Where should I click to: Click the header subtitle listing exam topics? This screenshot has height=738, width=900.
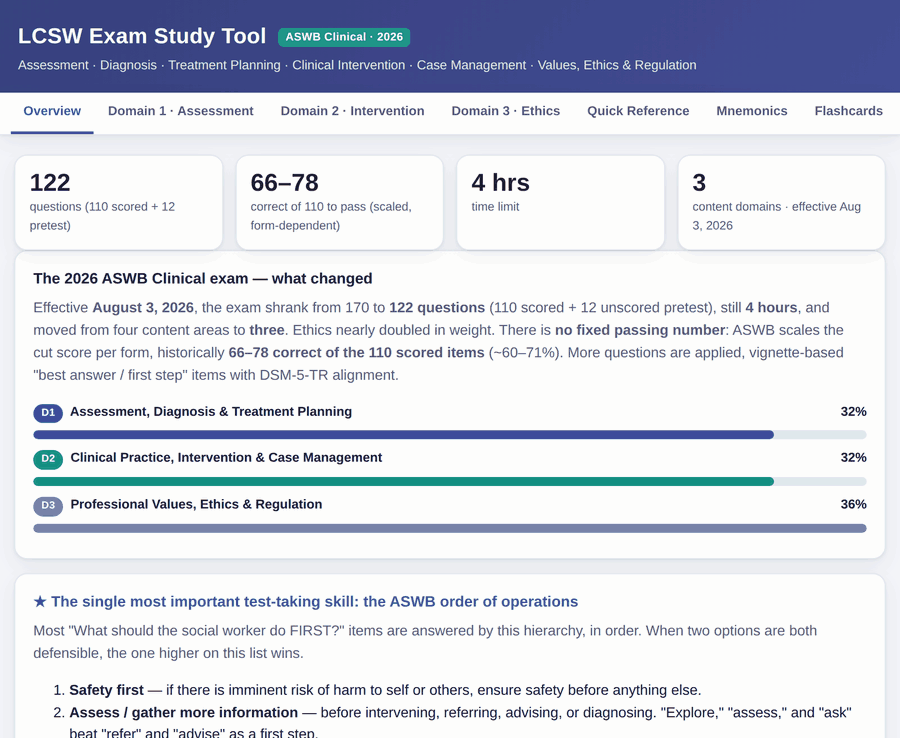tap(357, 65)
